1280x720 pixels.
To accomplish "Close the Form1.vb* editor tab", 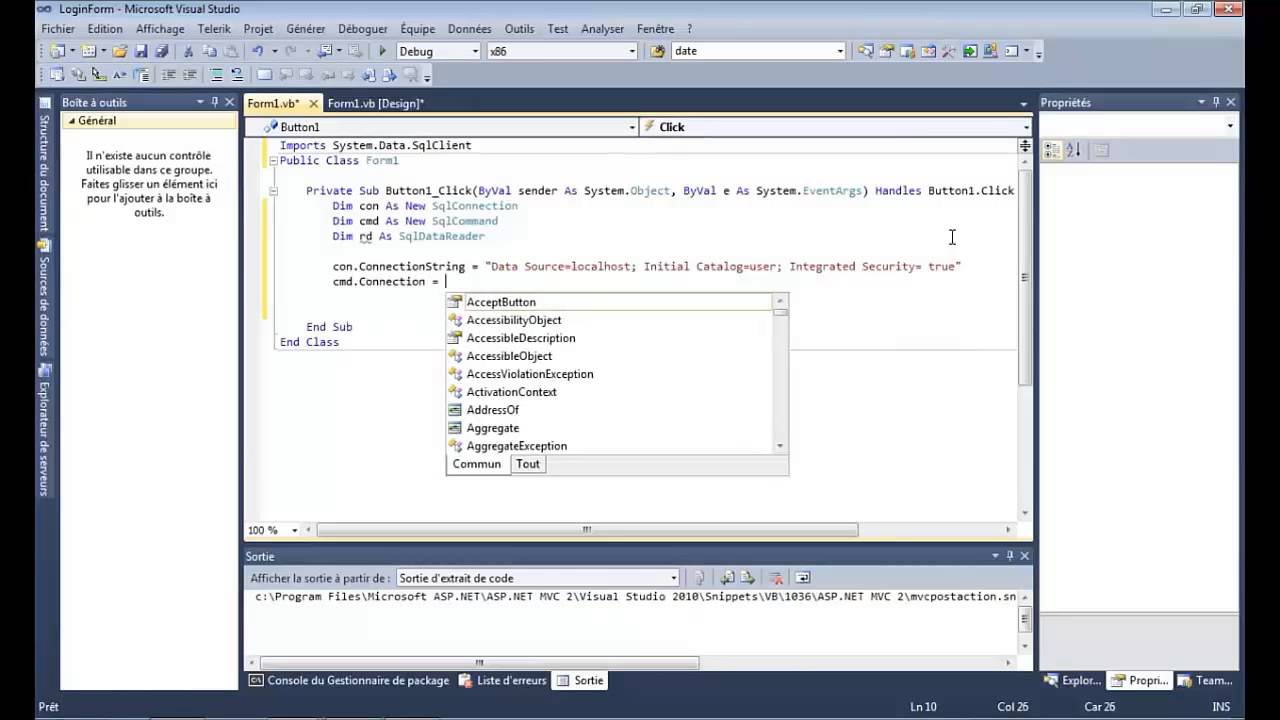I will pos(313,103).
